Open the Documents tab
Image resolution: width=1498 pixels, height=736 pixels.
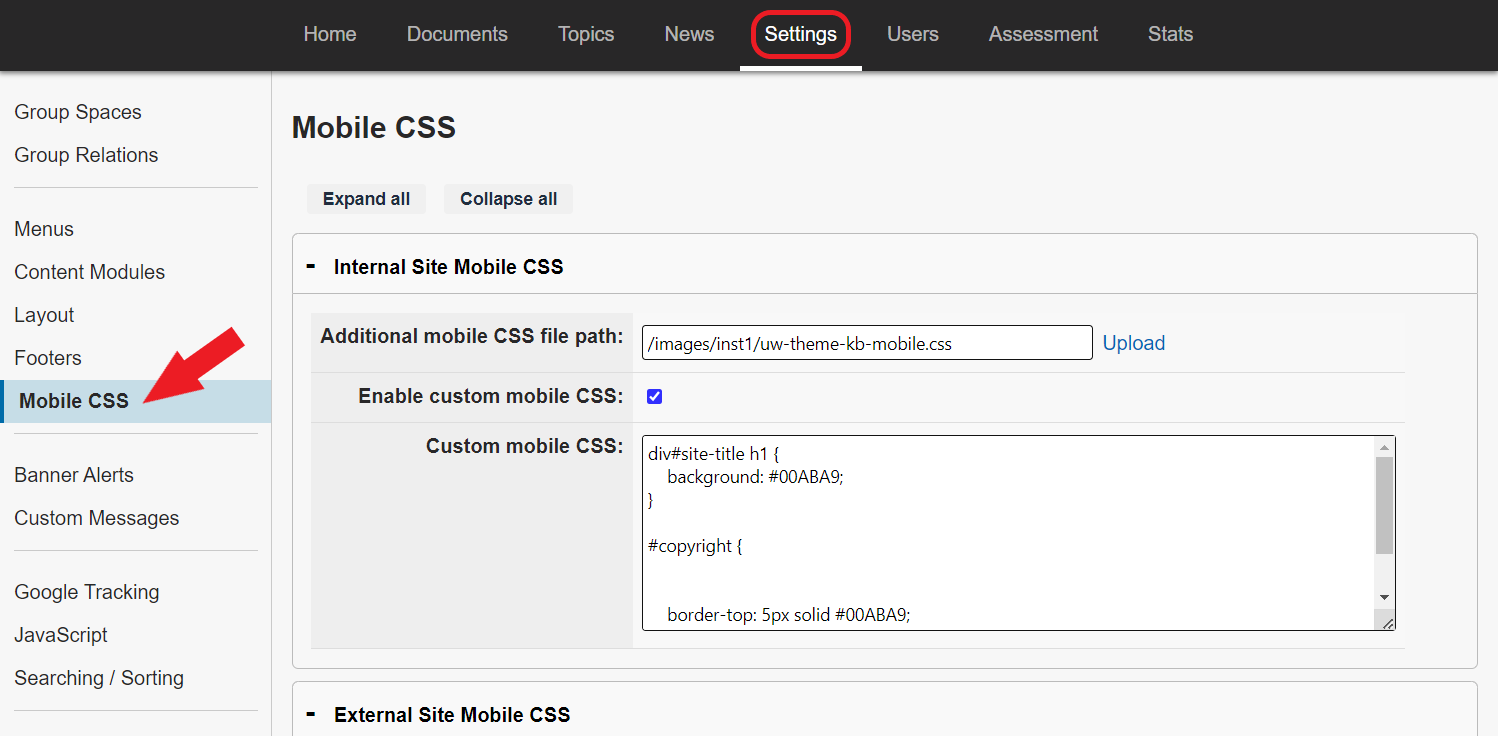pyautogui.click(x=457, y=34)
